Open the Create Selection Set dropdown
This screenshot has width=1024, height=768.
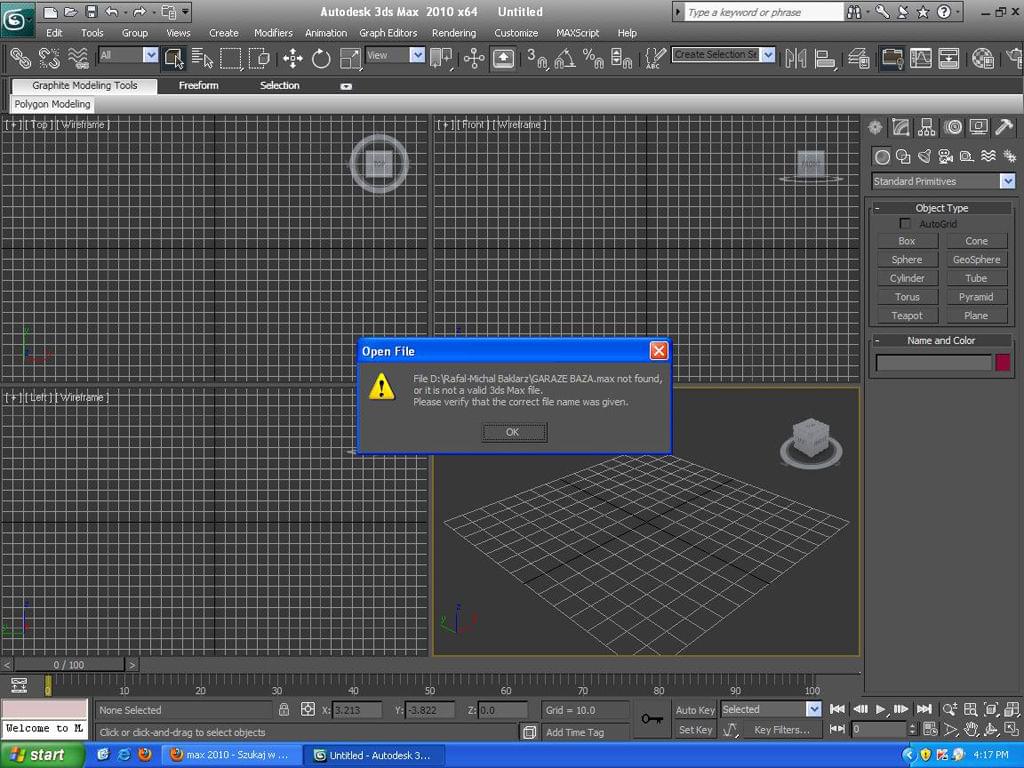pyautogui.click(x=769, y=55)
